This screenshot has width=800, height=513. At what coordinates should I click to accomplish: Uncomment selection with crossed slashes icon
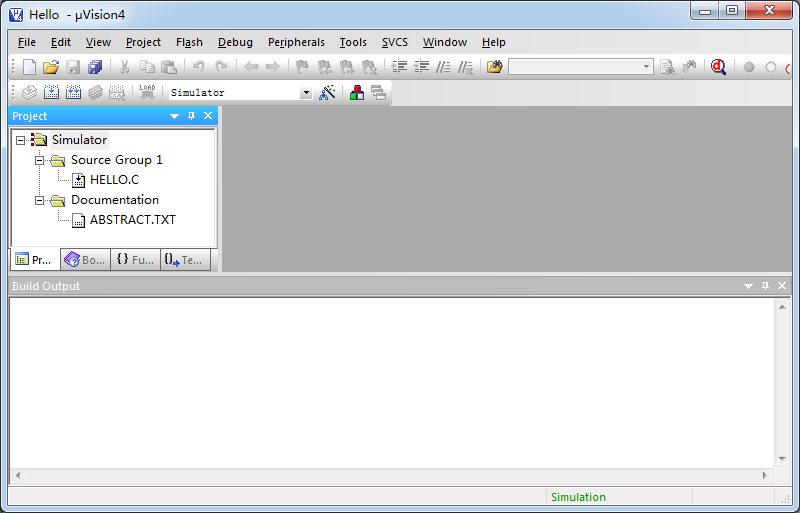click(465, 67)
